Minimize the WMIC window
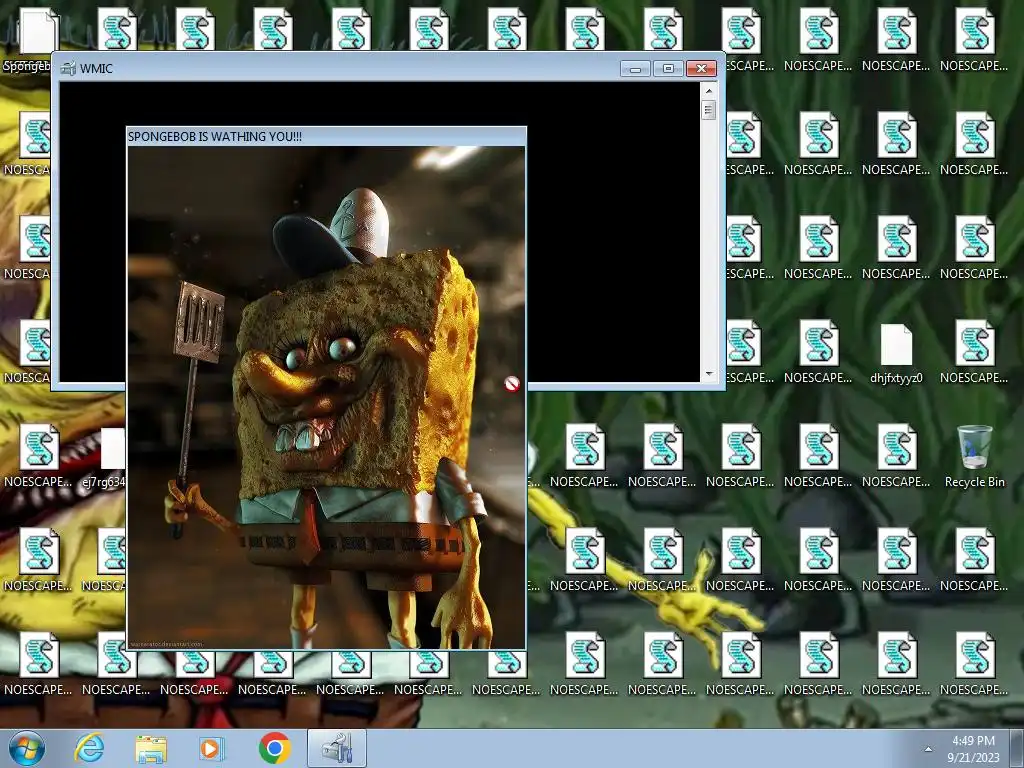The width and height of the screenshot is (1024, 768). click(x=635, y=69)
